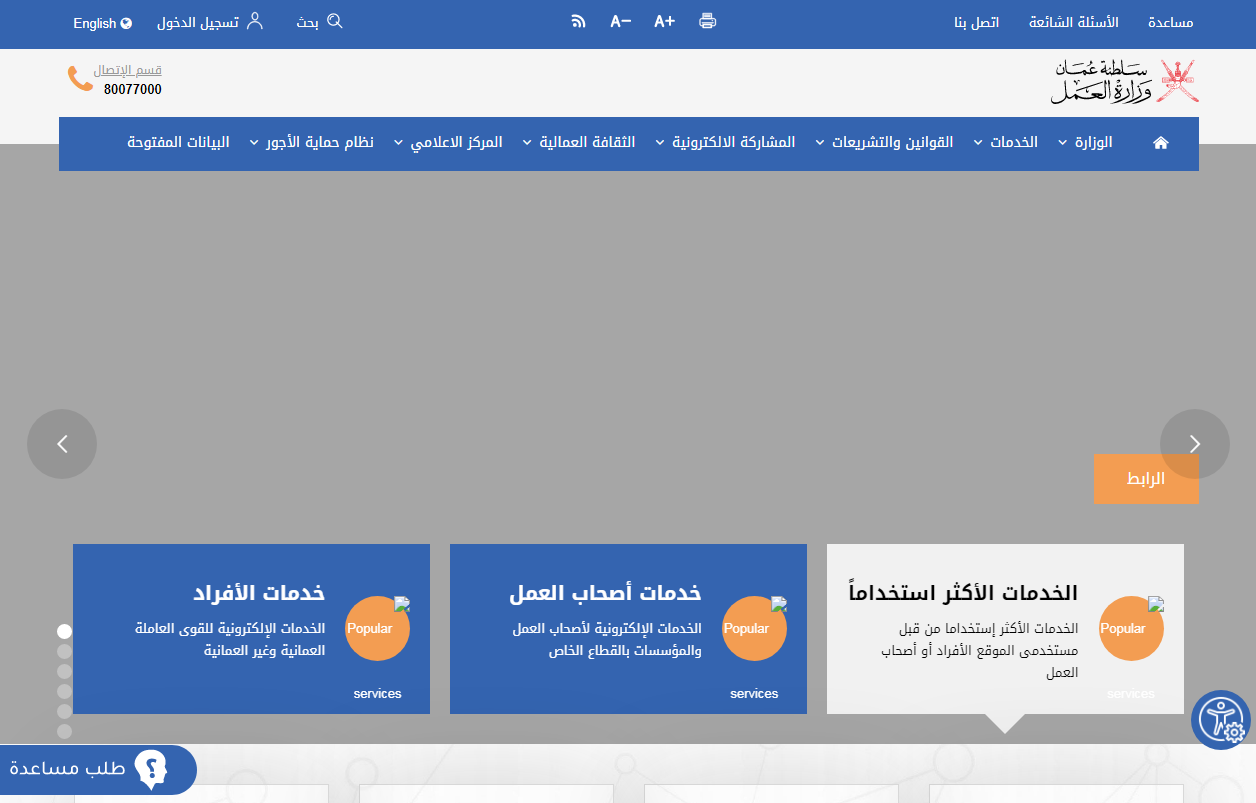Viewport: 1256px width, 803px height.
Task: Click the orange phone call center icon
Action: (x=80, y=79)
